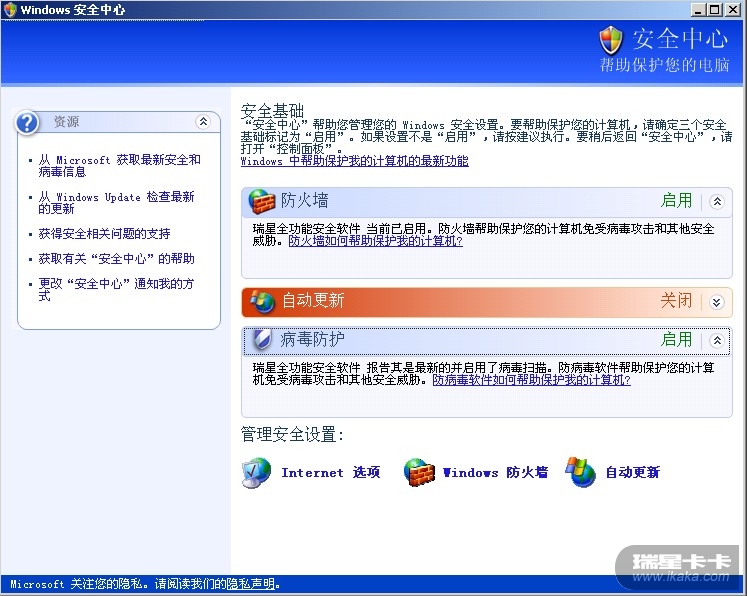This screenshot has width=747, height=596.
Task: Open 防病毒软件如何帮助保护我的计算机? link
Action: pyautogui.click(x=532, y=380)
